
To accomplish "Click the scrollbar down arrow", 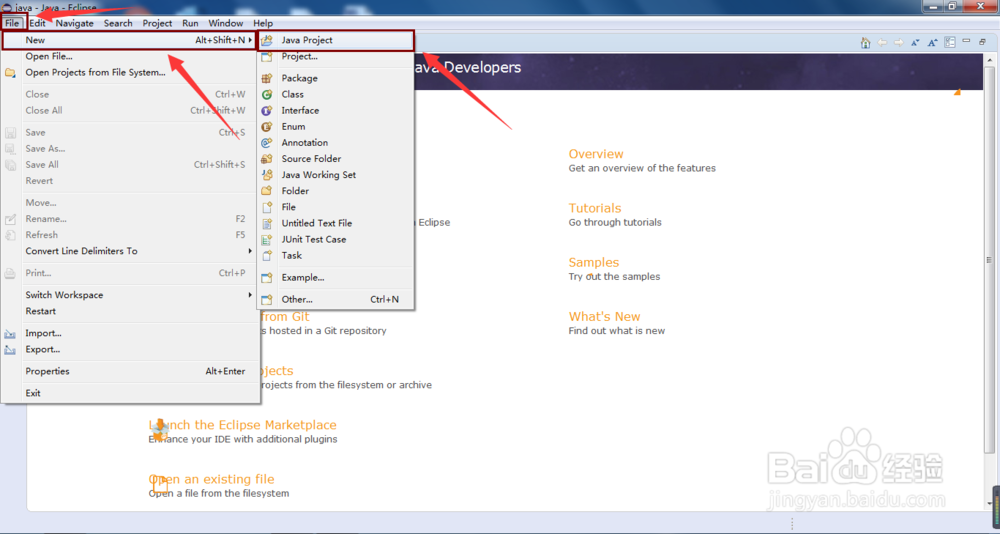I will 990,504.
